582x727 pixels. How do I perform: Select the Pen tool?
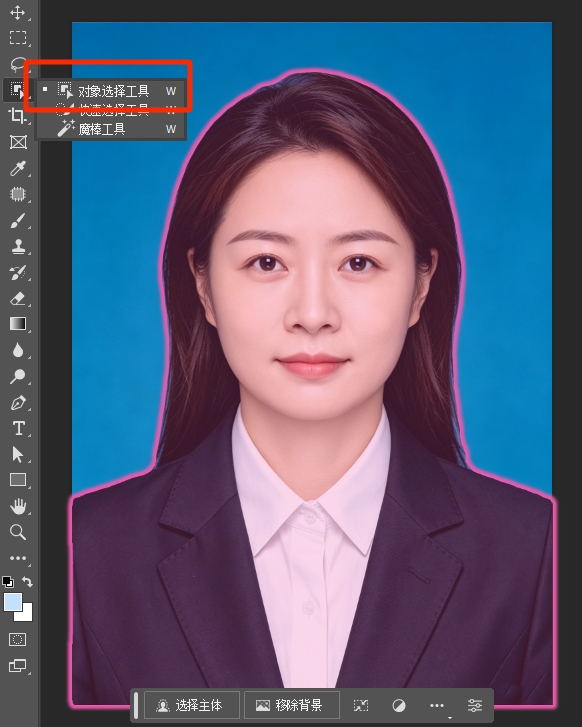(18, 402)
